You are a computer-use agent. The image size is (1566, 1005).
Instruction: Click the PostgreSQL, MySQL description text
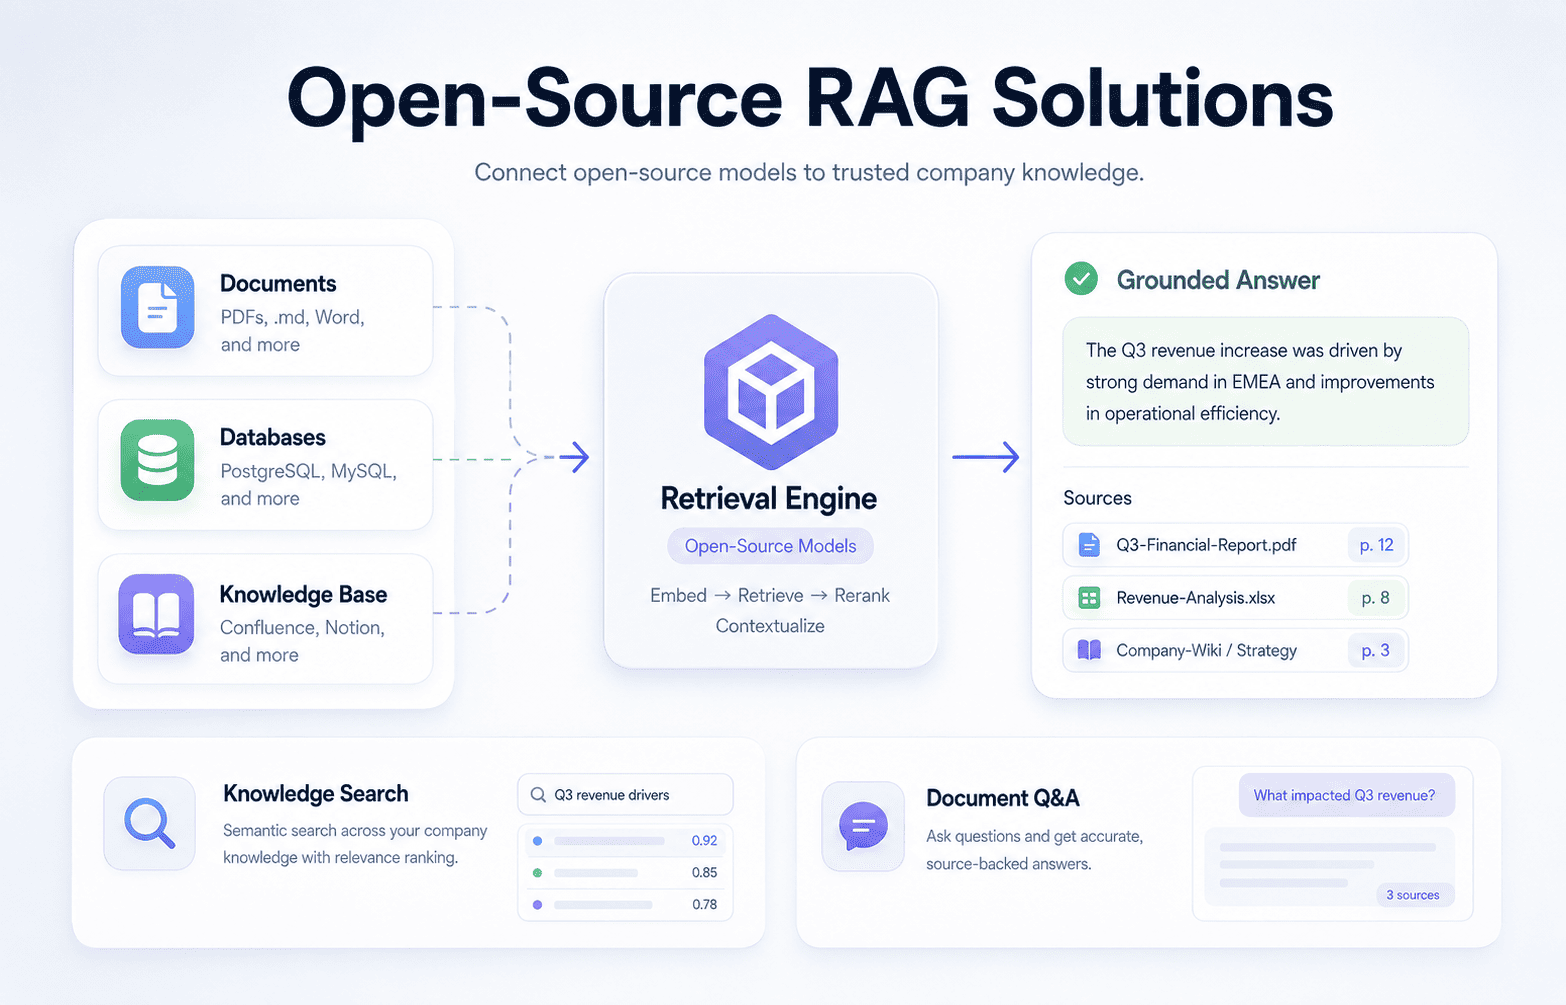(x=308, y=484)
